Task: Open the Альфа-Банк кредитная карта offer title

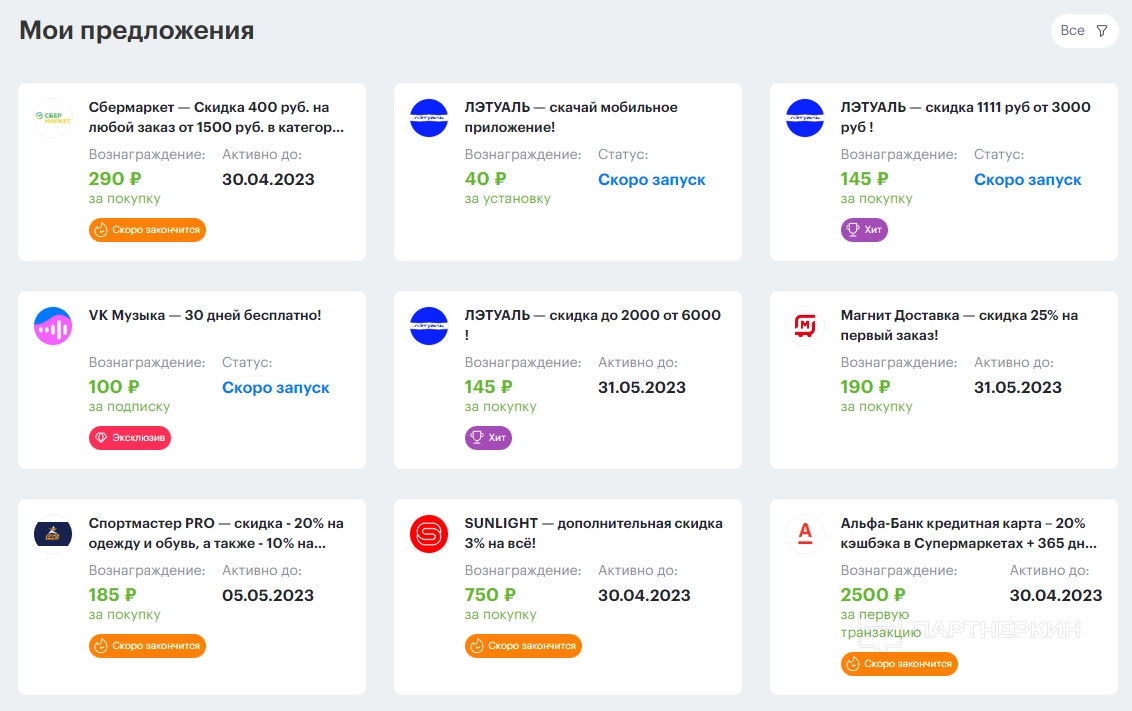Action: click(x=968, y=533)
